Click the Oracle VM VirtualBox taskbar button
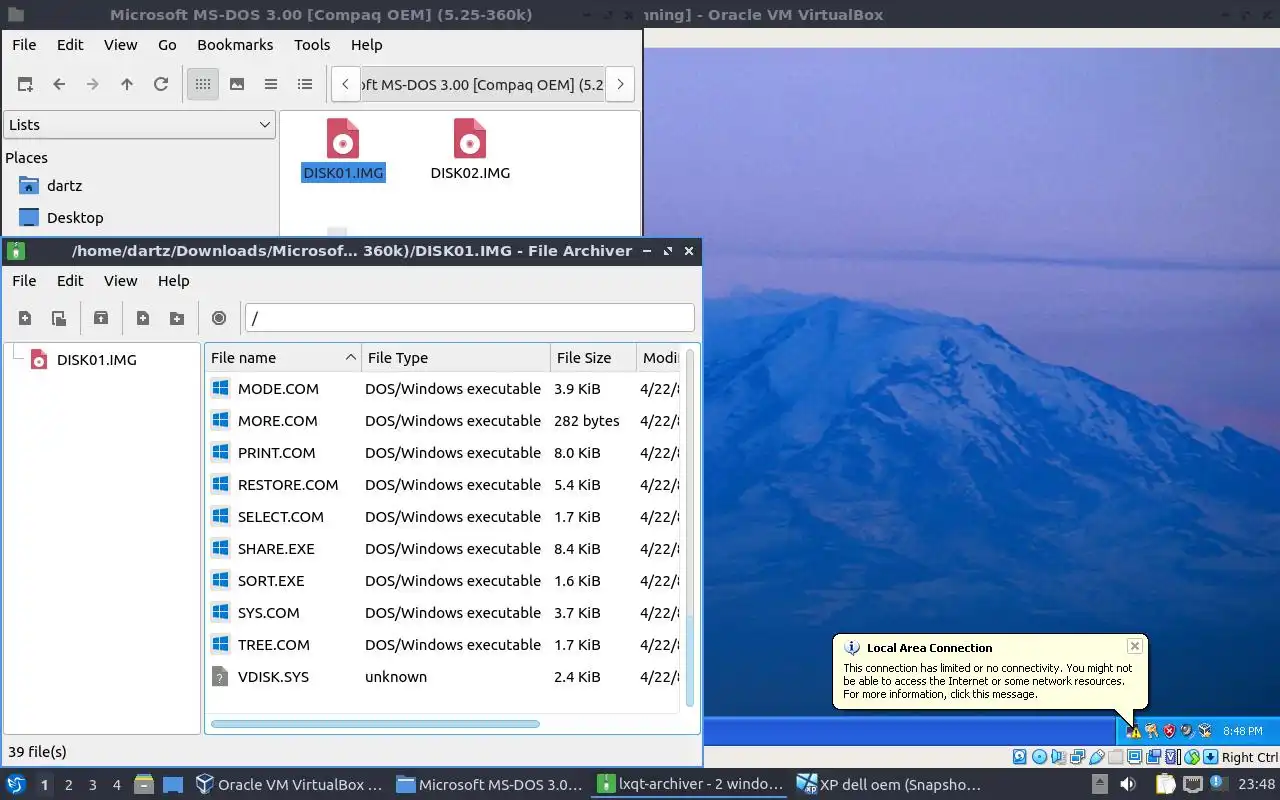This screenshot has height=800, width=1280. pyautogui.click(x=290, y=785)
